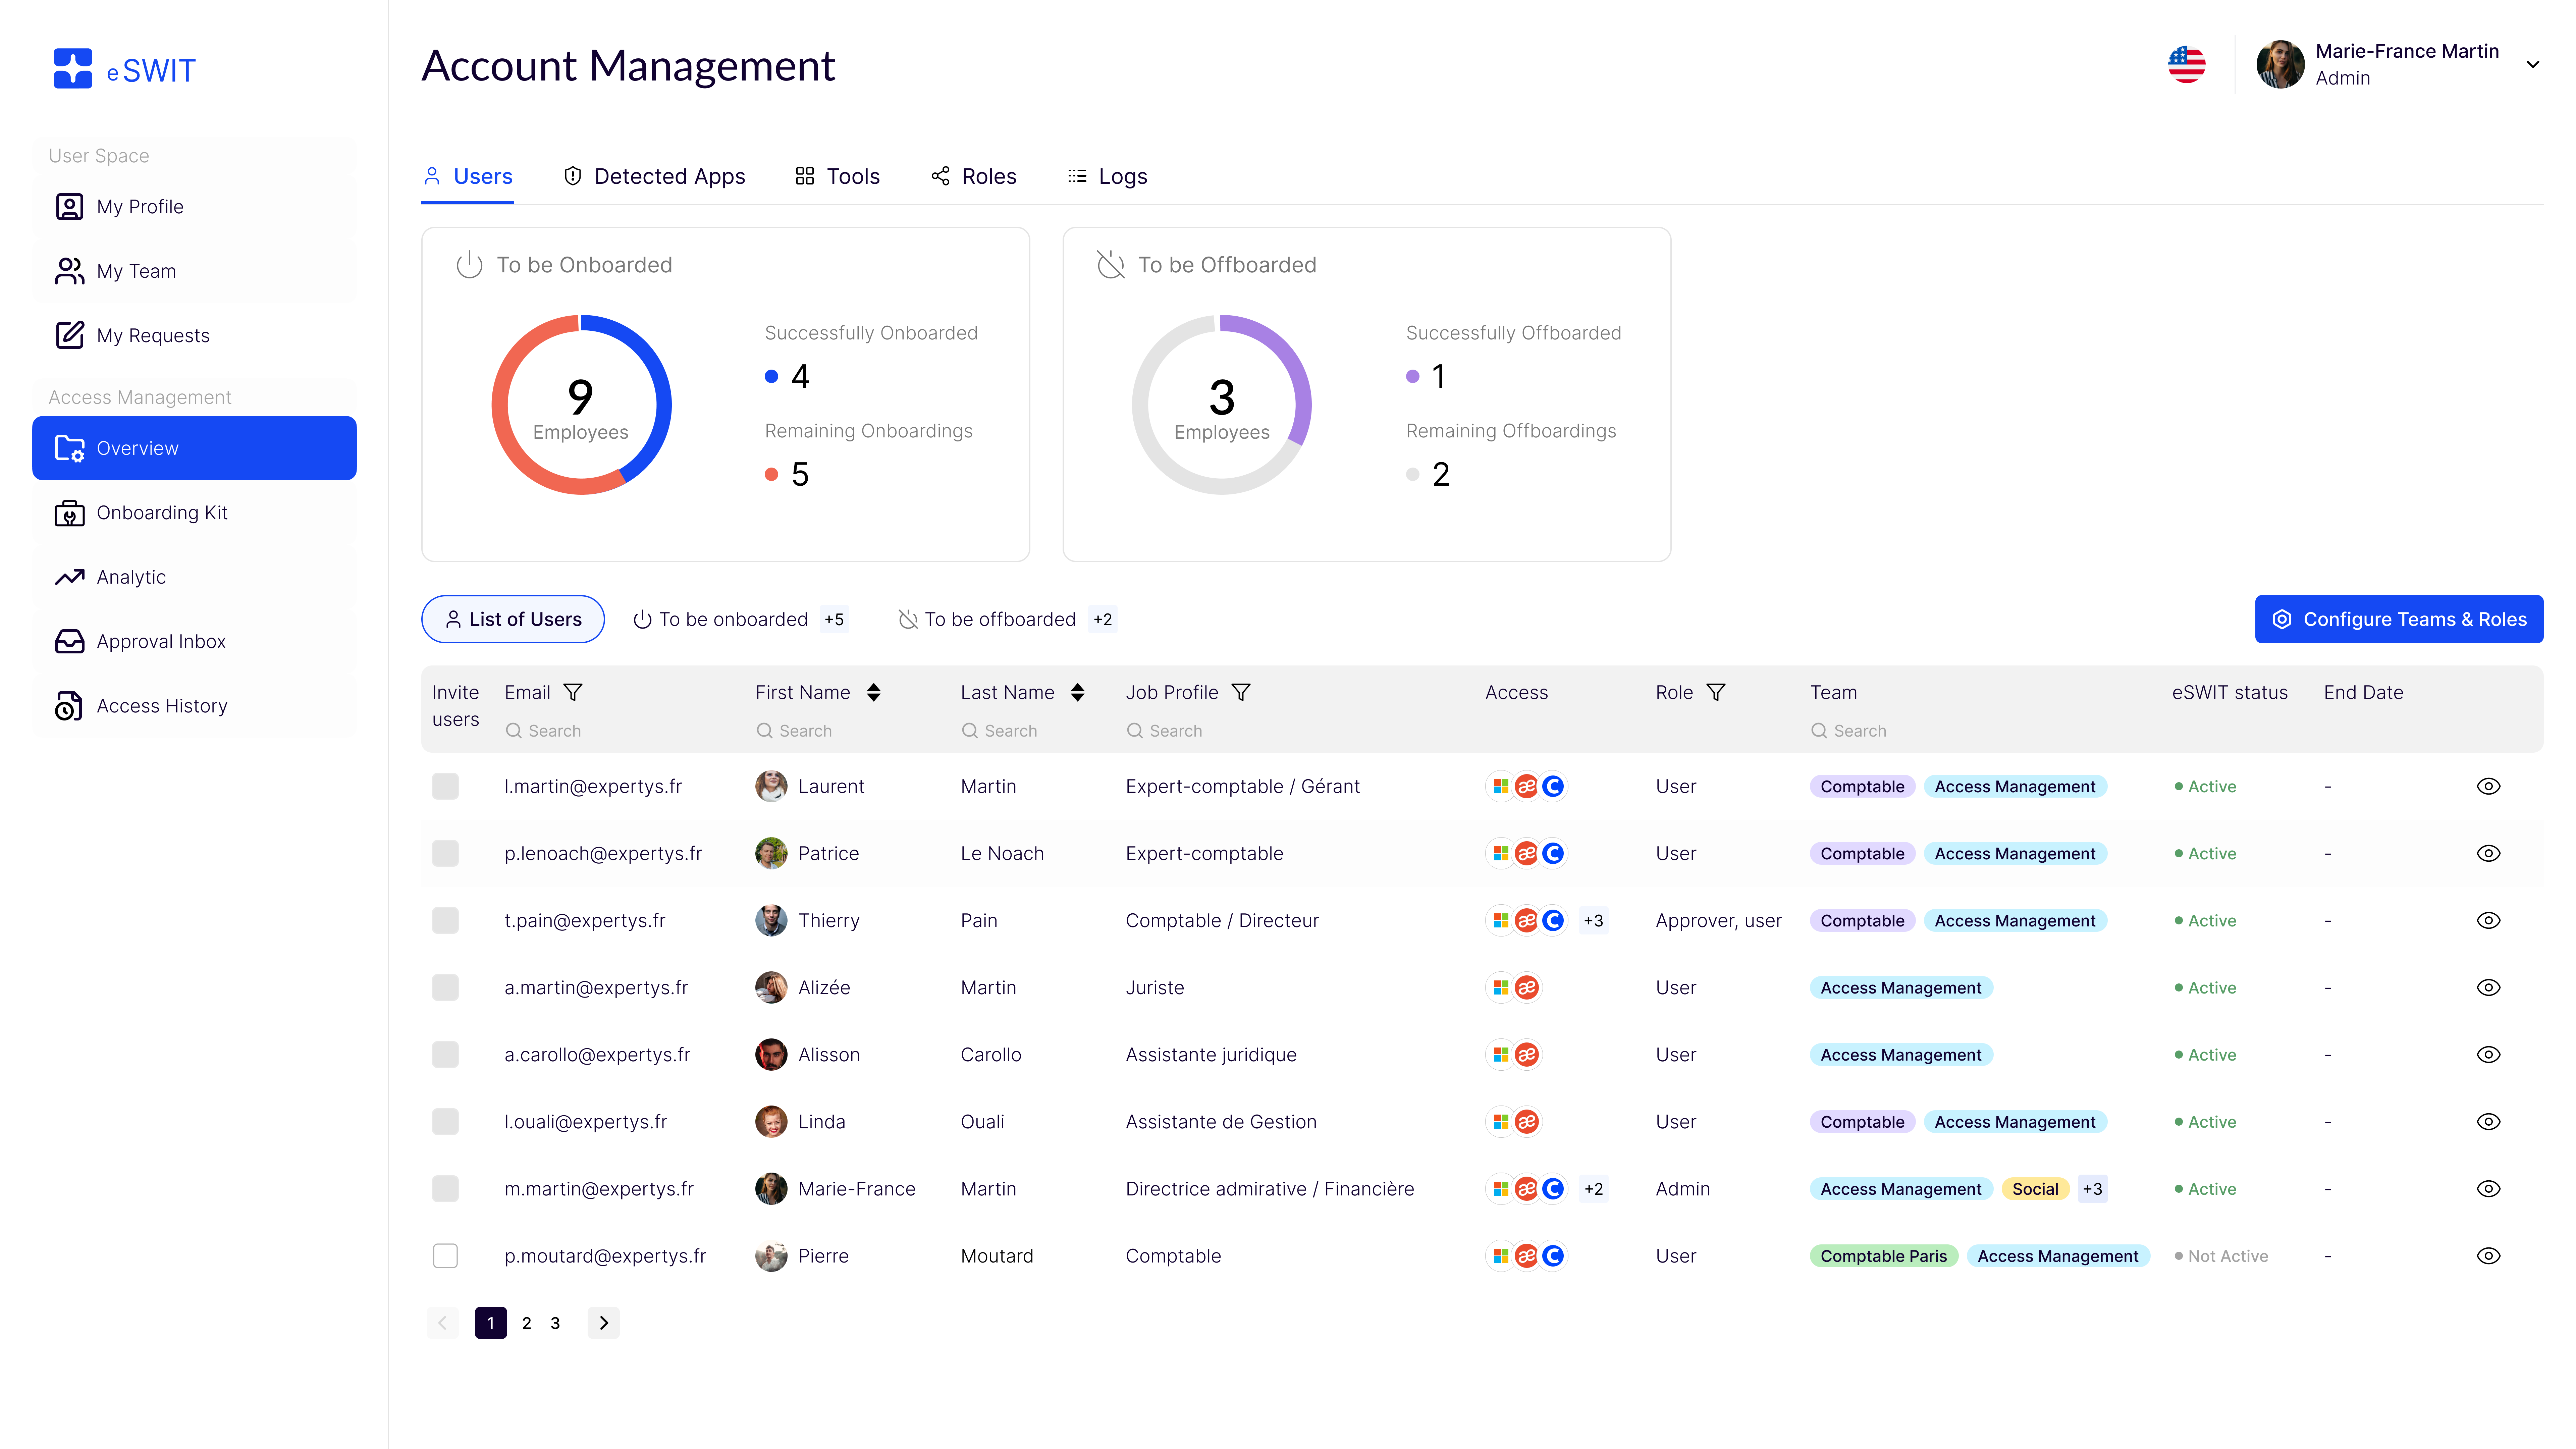Click the previous page arrow

tap(442, 1323)
